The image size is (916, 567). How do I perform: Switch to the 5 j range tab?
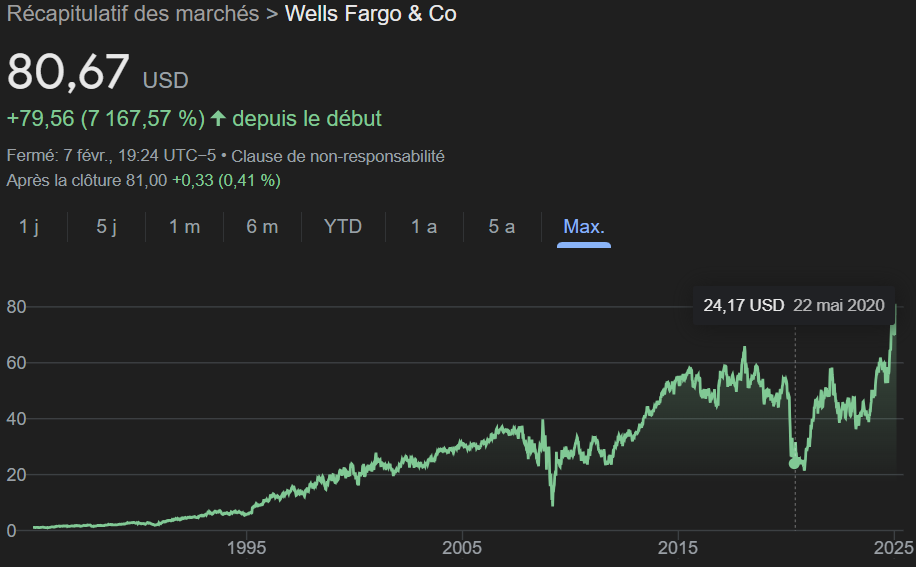tap(107, 227)
